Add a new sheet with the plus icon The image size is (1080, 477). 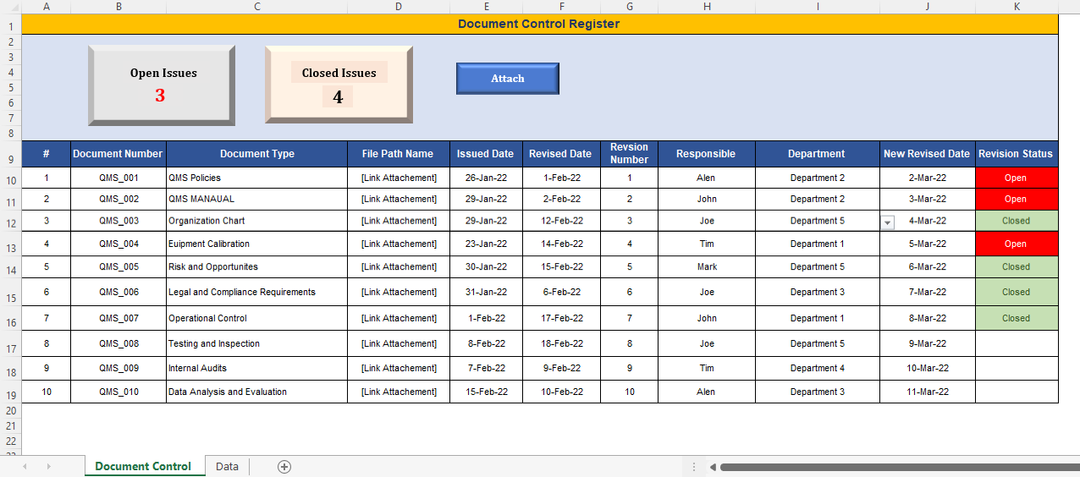[284, 467]
